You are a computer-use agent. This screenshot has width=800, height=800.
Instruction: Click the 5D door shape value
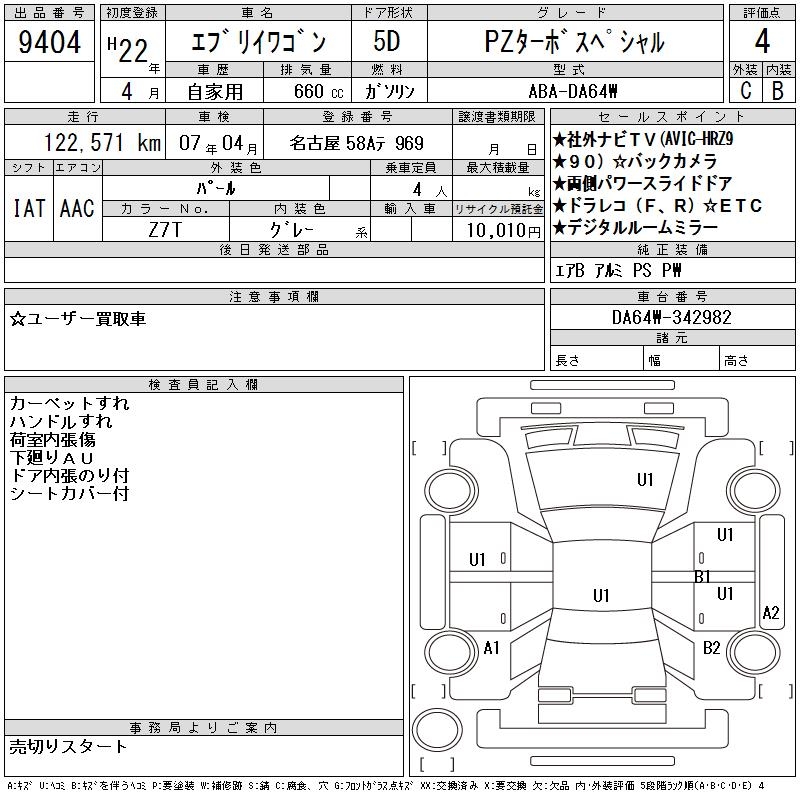(x=387, y=41)
